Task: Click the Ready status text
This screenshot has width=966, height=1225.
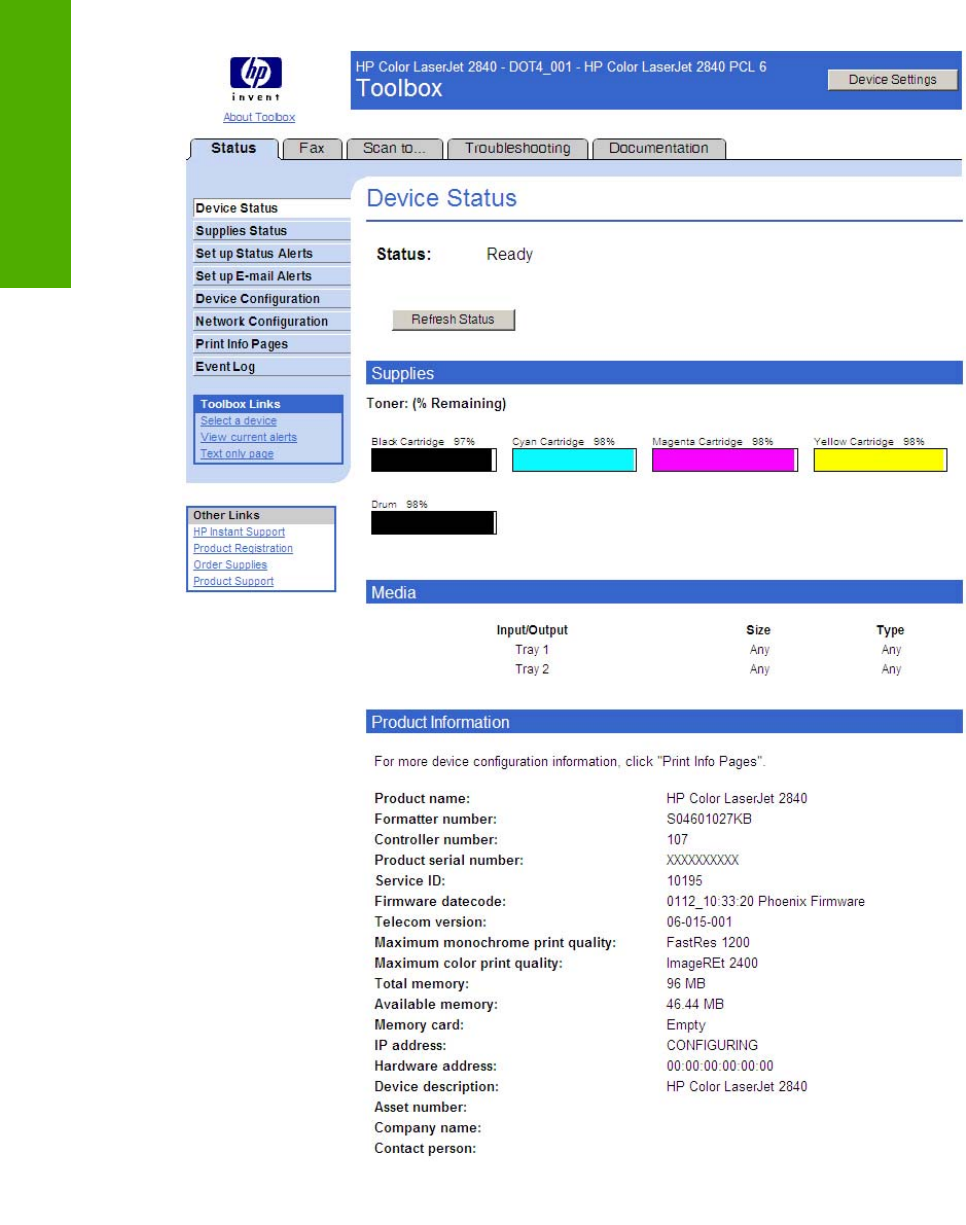Action: click(510, 255)
